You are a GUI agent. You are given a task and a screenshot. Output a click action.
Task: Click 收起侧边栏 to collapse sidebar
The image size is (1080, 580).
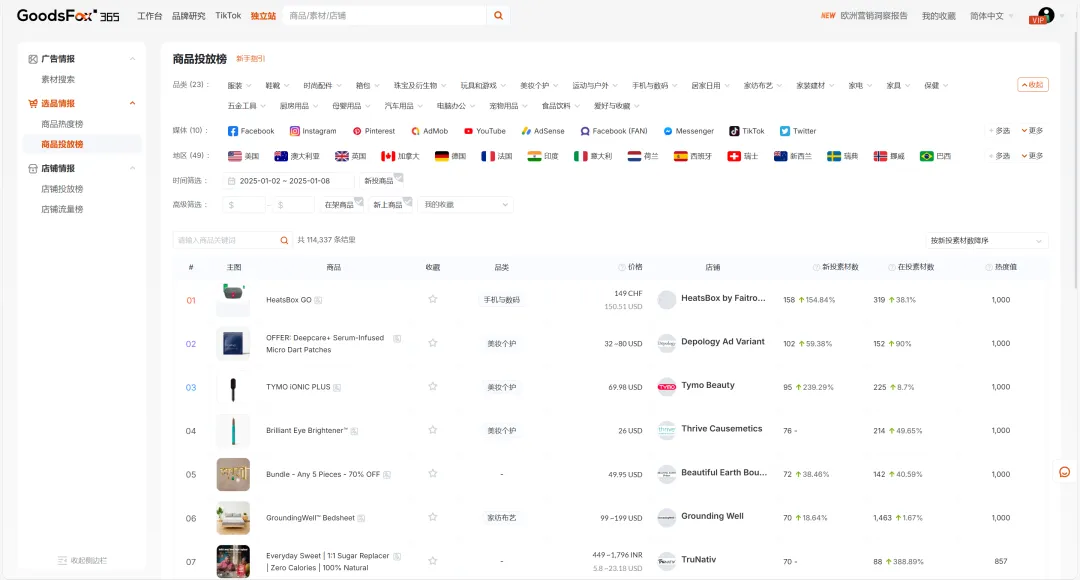coord(82,561)
